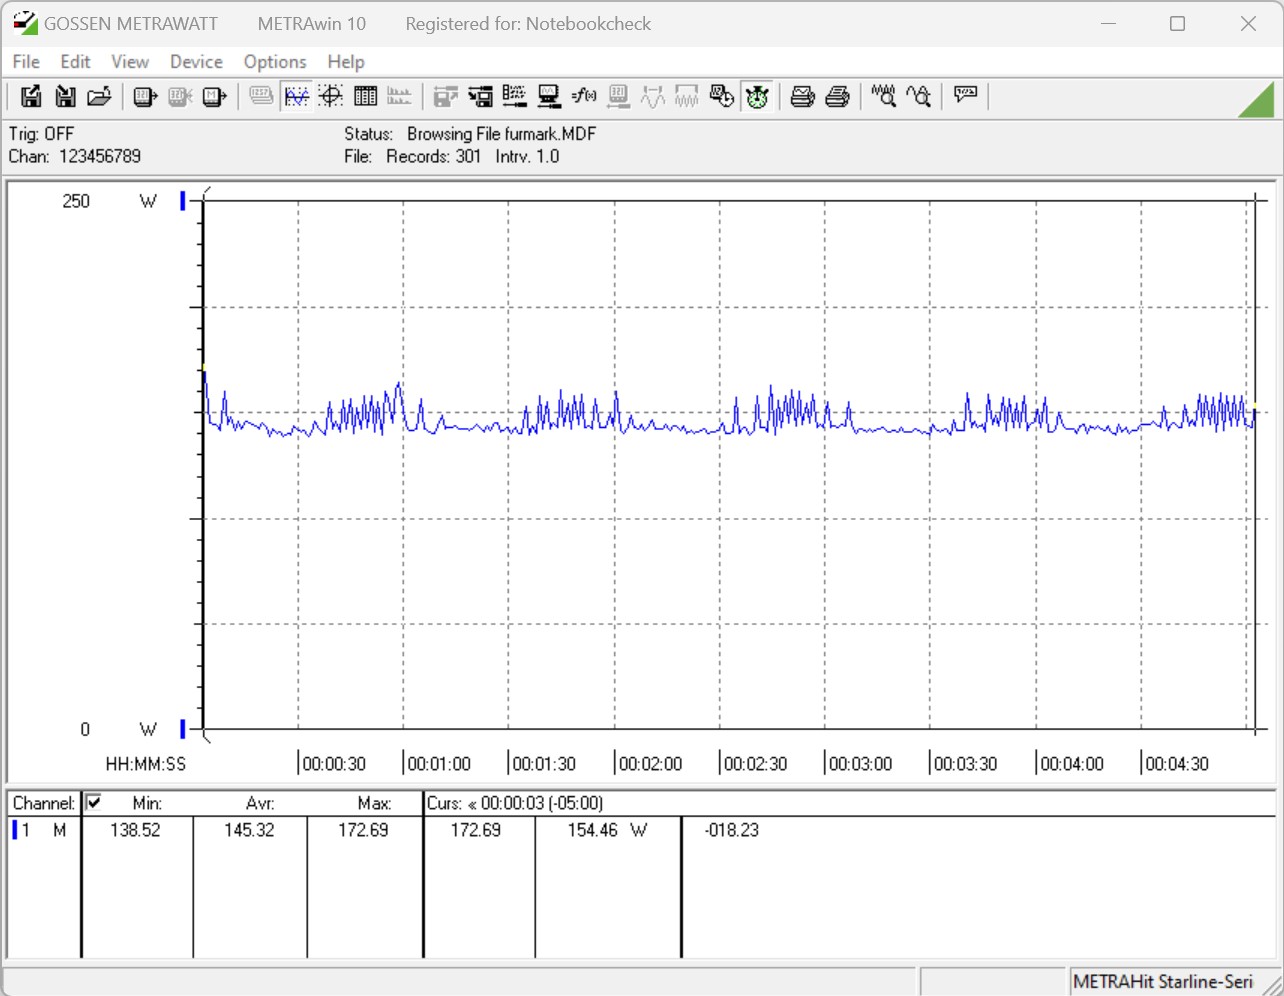Click the Chan: 123456789 text

click(x=75, y=156)
